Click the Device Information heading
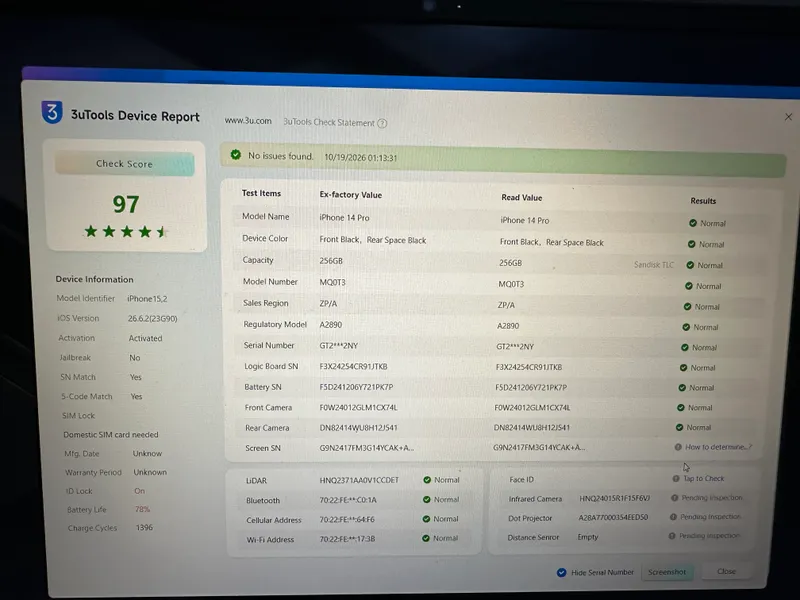800x600 pixels. coord(94,279)
